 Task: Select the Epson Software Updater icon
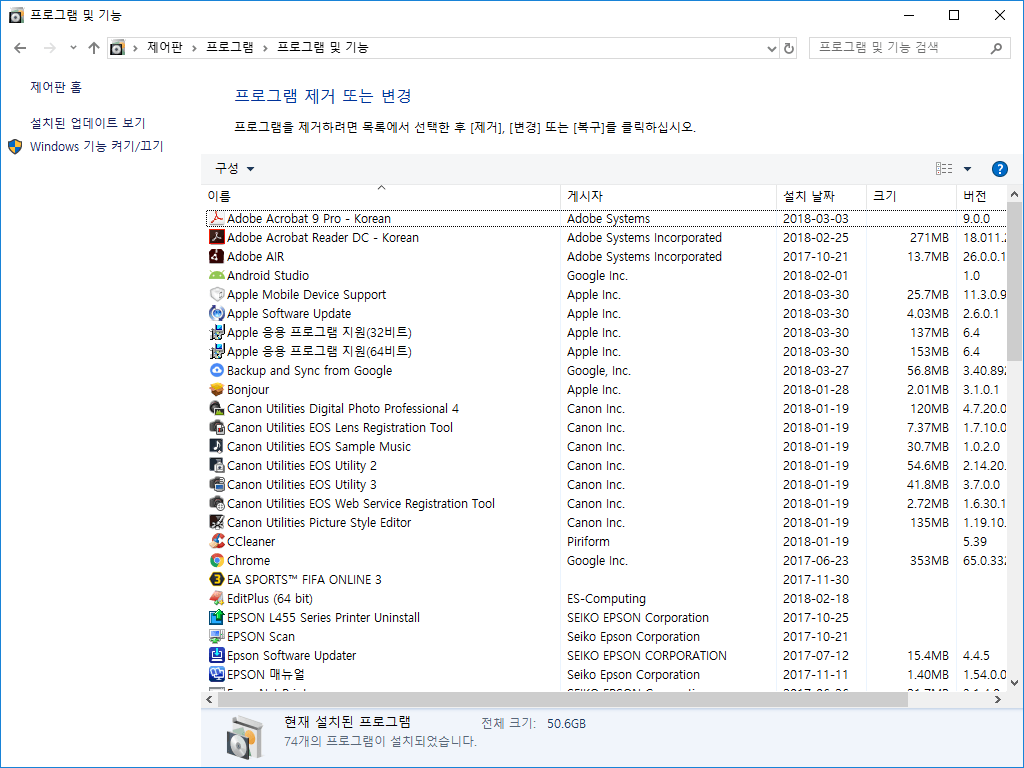[x=217, y=655]
